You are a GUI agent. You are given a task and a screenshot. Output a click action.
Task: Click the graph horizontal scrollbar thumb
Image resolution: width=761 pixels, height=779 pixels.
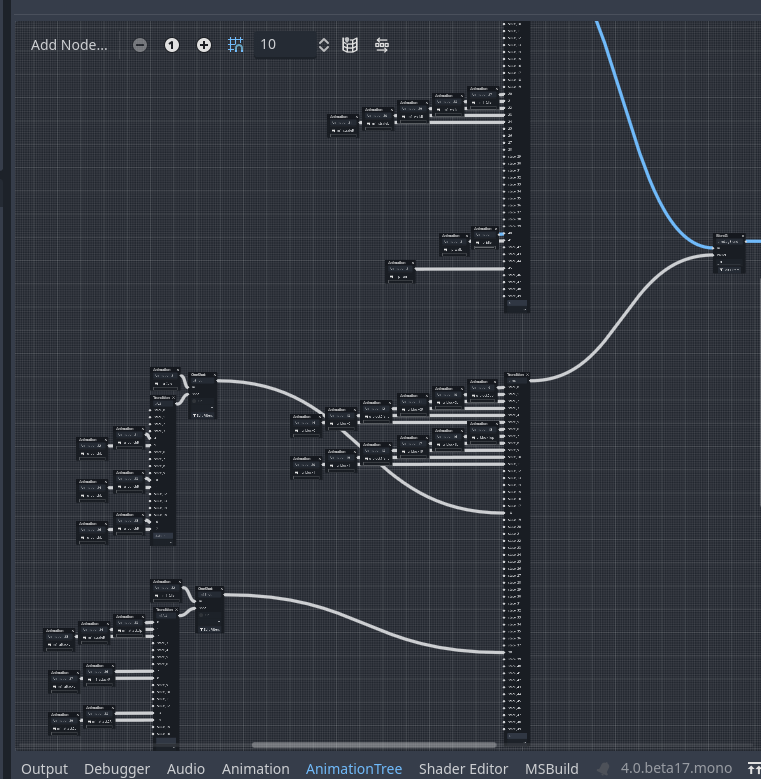(374, 745)
